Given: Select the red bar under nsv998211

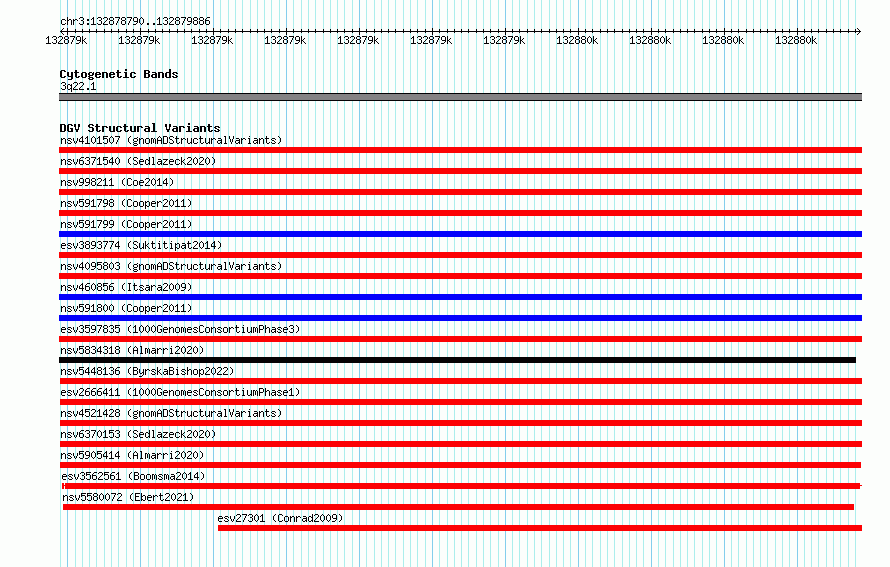Looking at the screenshot, I should [x=460, y=192].
